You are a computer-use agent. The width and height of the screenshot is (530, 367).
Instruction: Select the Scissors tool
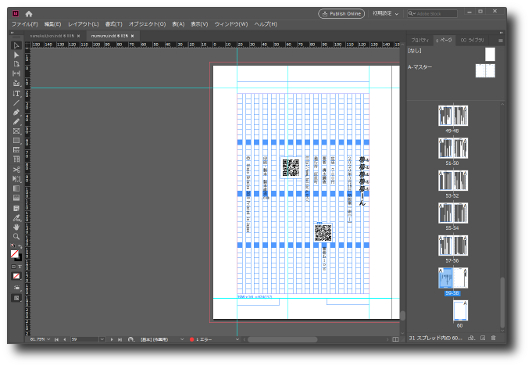(x=16, y=169)
